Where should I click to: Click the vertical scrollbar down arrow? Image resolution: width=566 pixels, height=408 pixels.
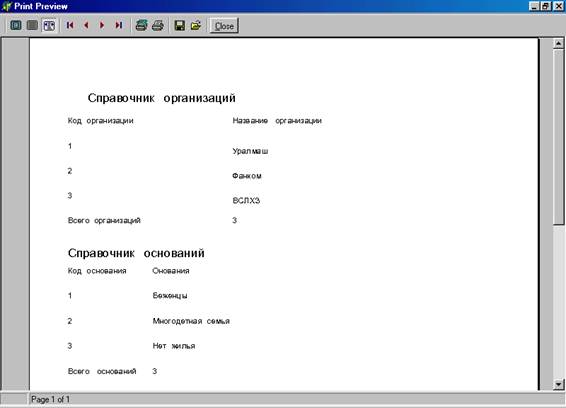[558, 385]
